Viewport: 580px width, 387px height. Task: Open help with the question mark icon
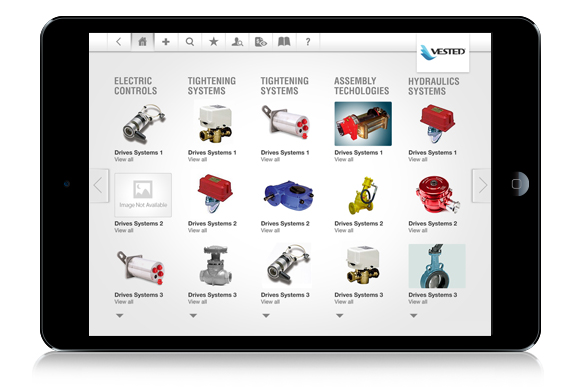tap(308, 42)
